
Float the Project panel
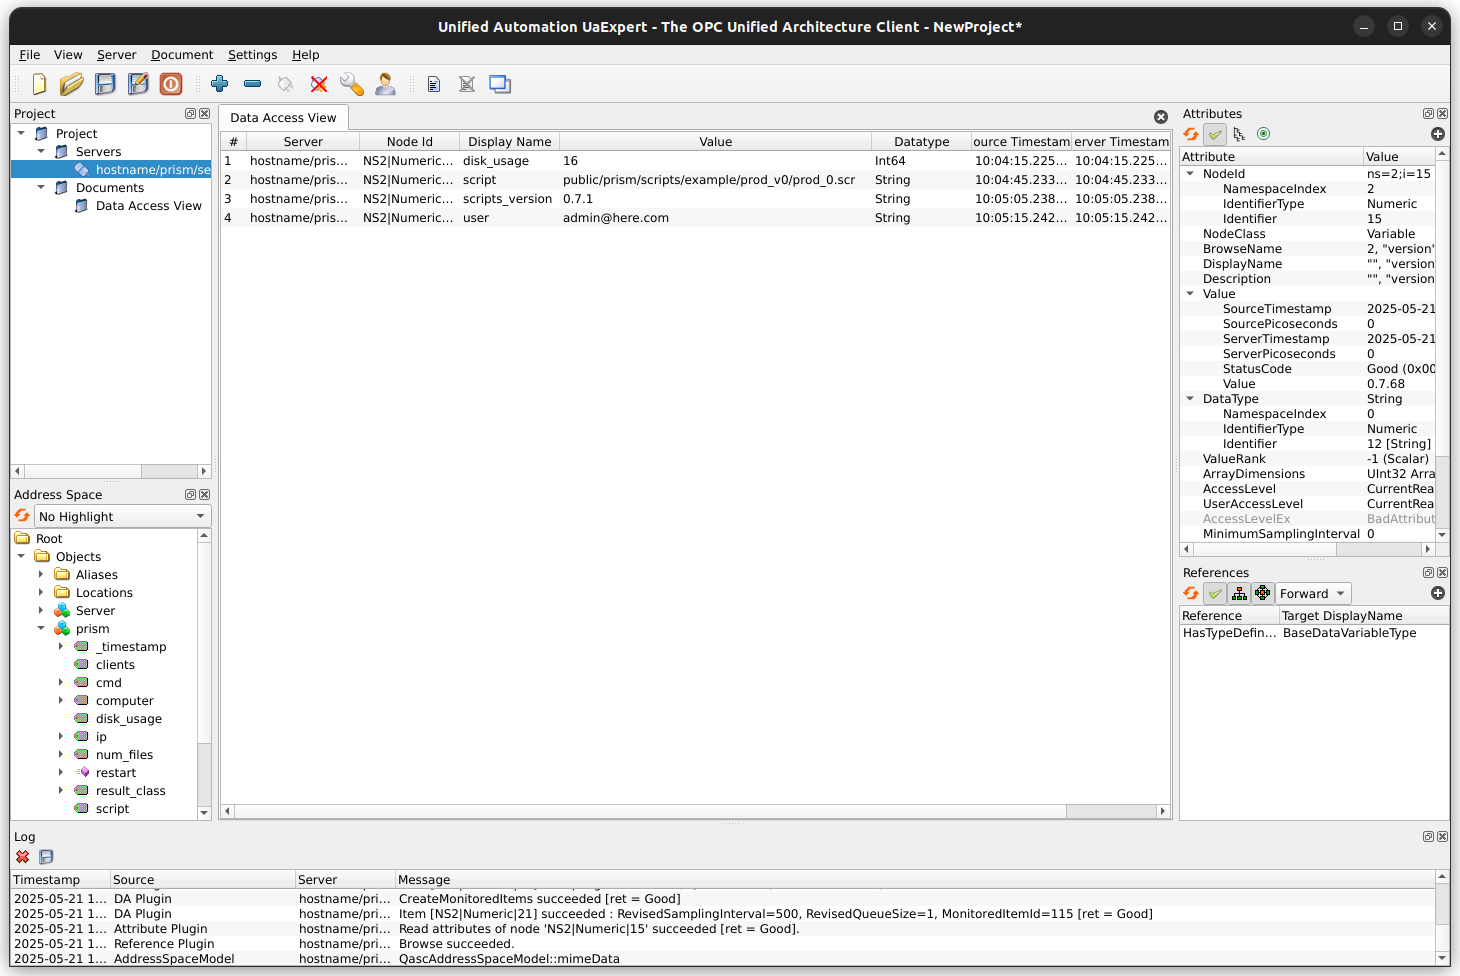pyautogui.click(x=190, y=114)
